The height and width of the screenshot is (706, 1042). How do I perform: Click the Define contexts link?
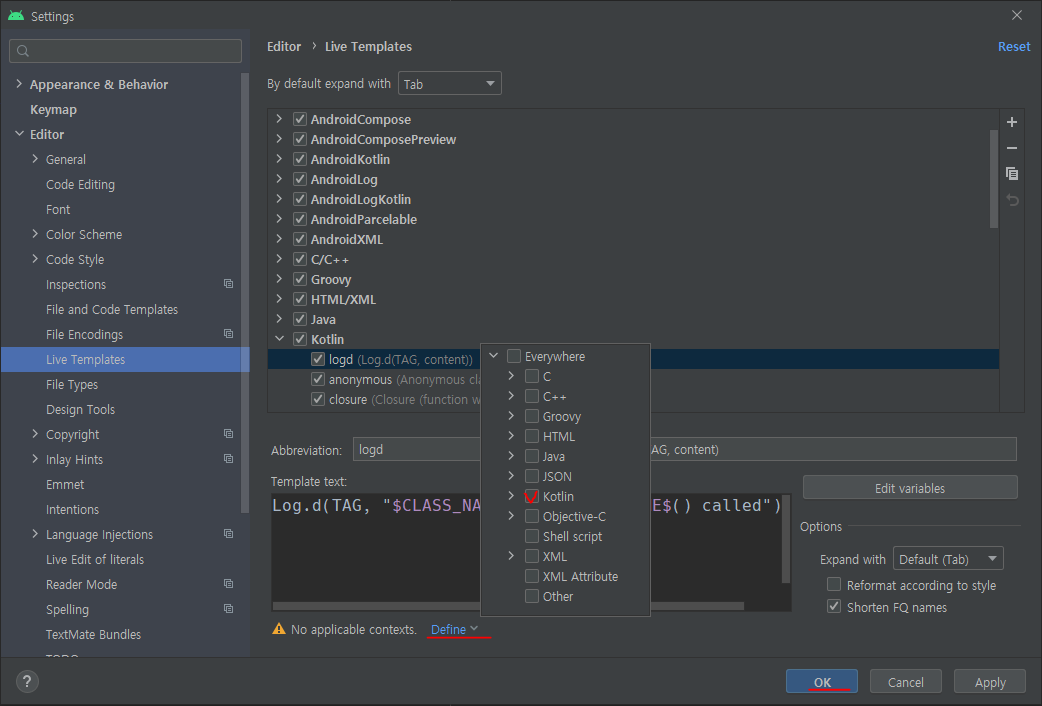[455, 629]
